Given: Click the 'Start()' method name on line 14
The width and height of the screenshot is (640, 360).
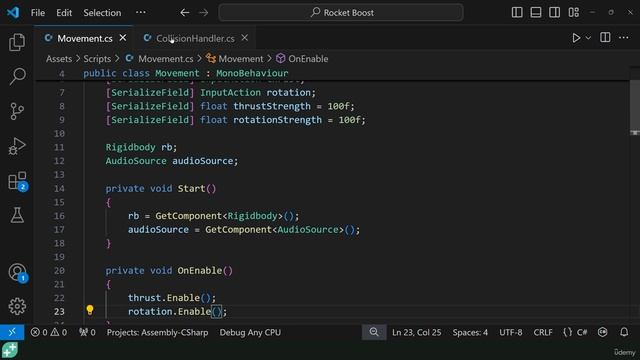Looking at the screenshot, I should pos(197,189).
